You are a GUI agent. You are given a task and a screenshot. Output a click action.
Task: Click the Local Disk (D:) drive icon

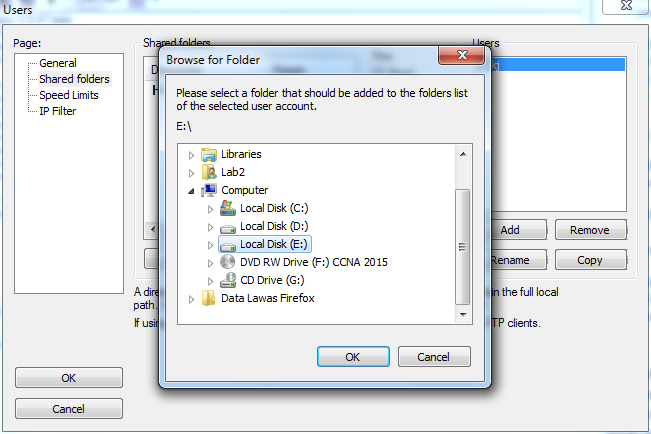pos(228,228)
